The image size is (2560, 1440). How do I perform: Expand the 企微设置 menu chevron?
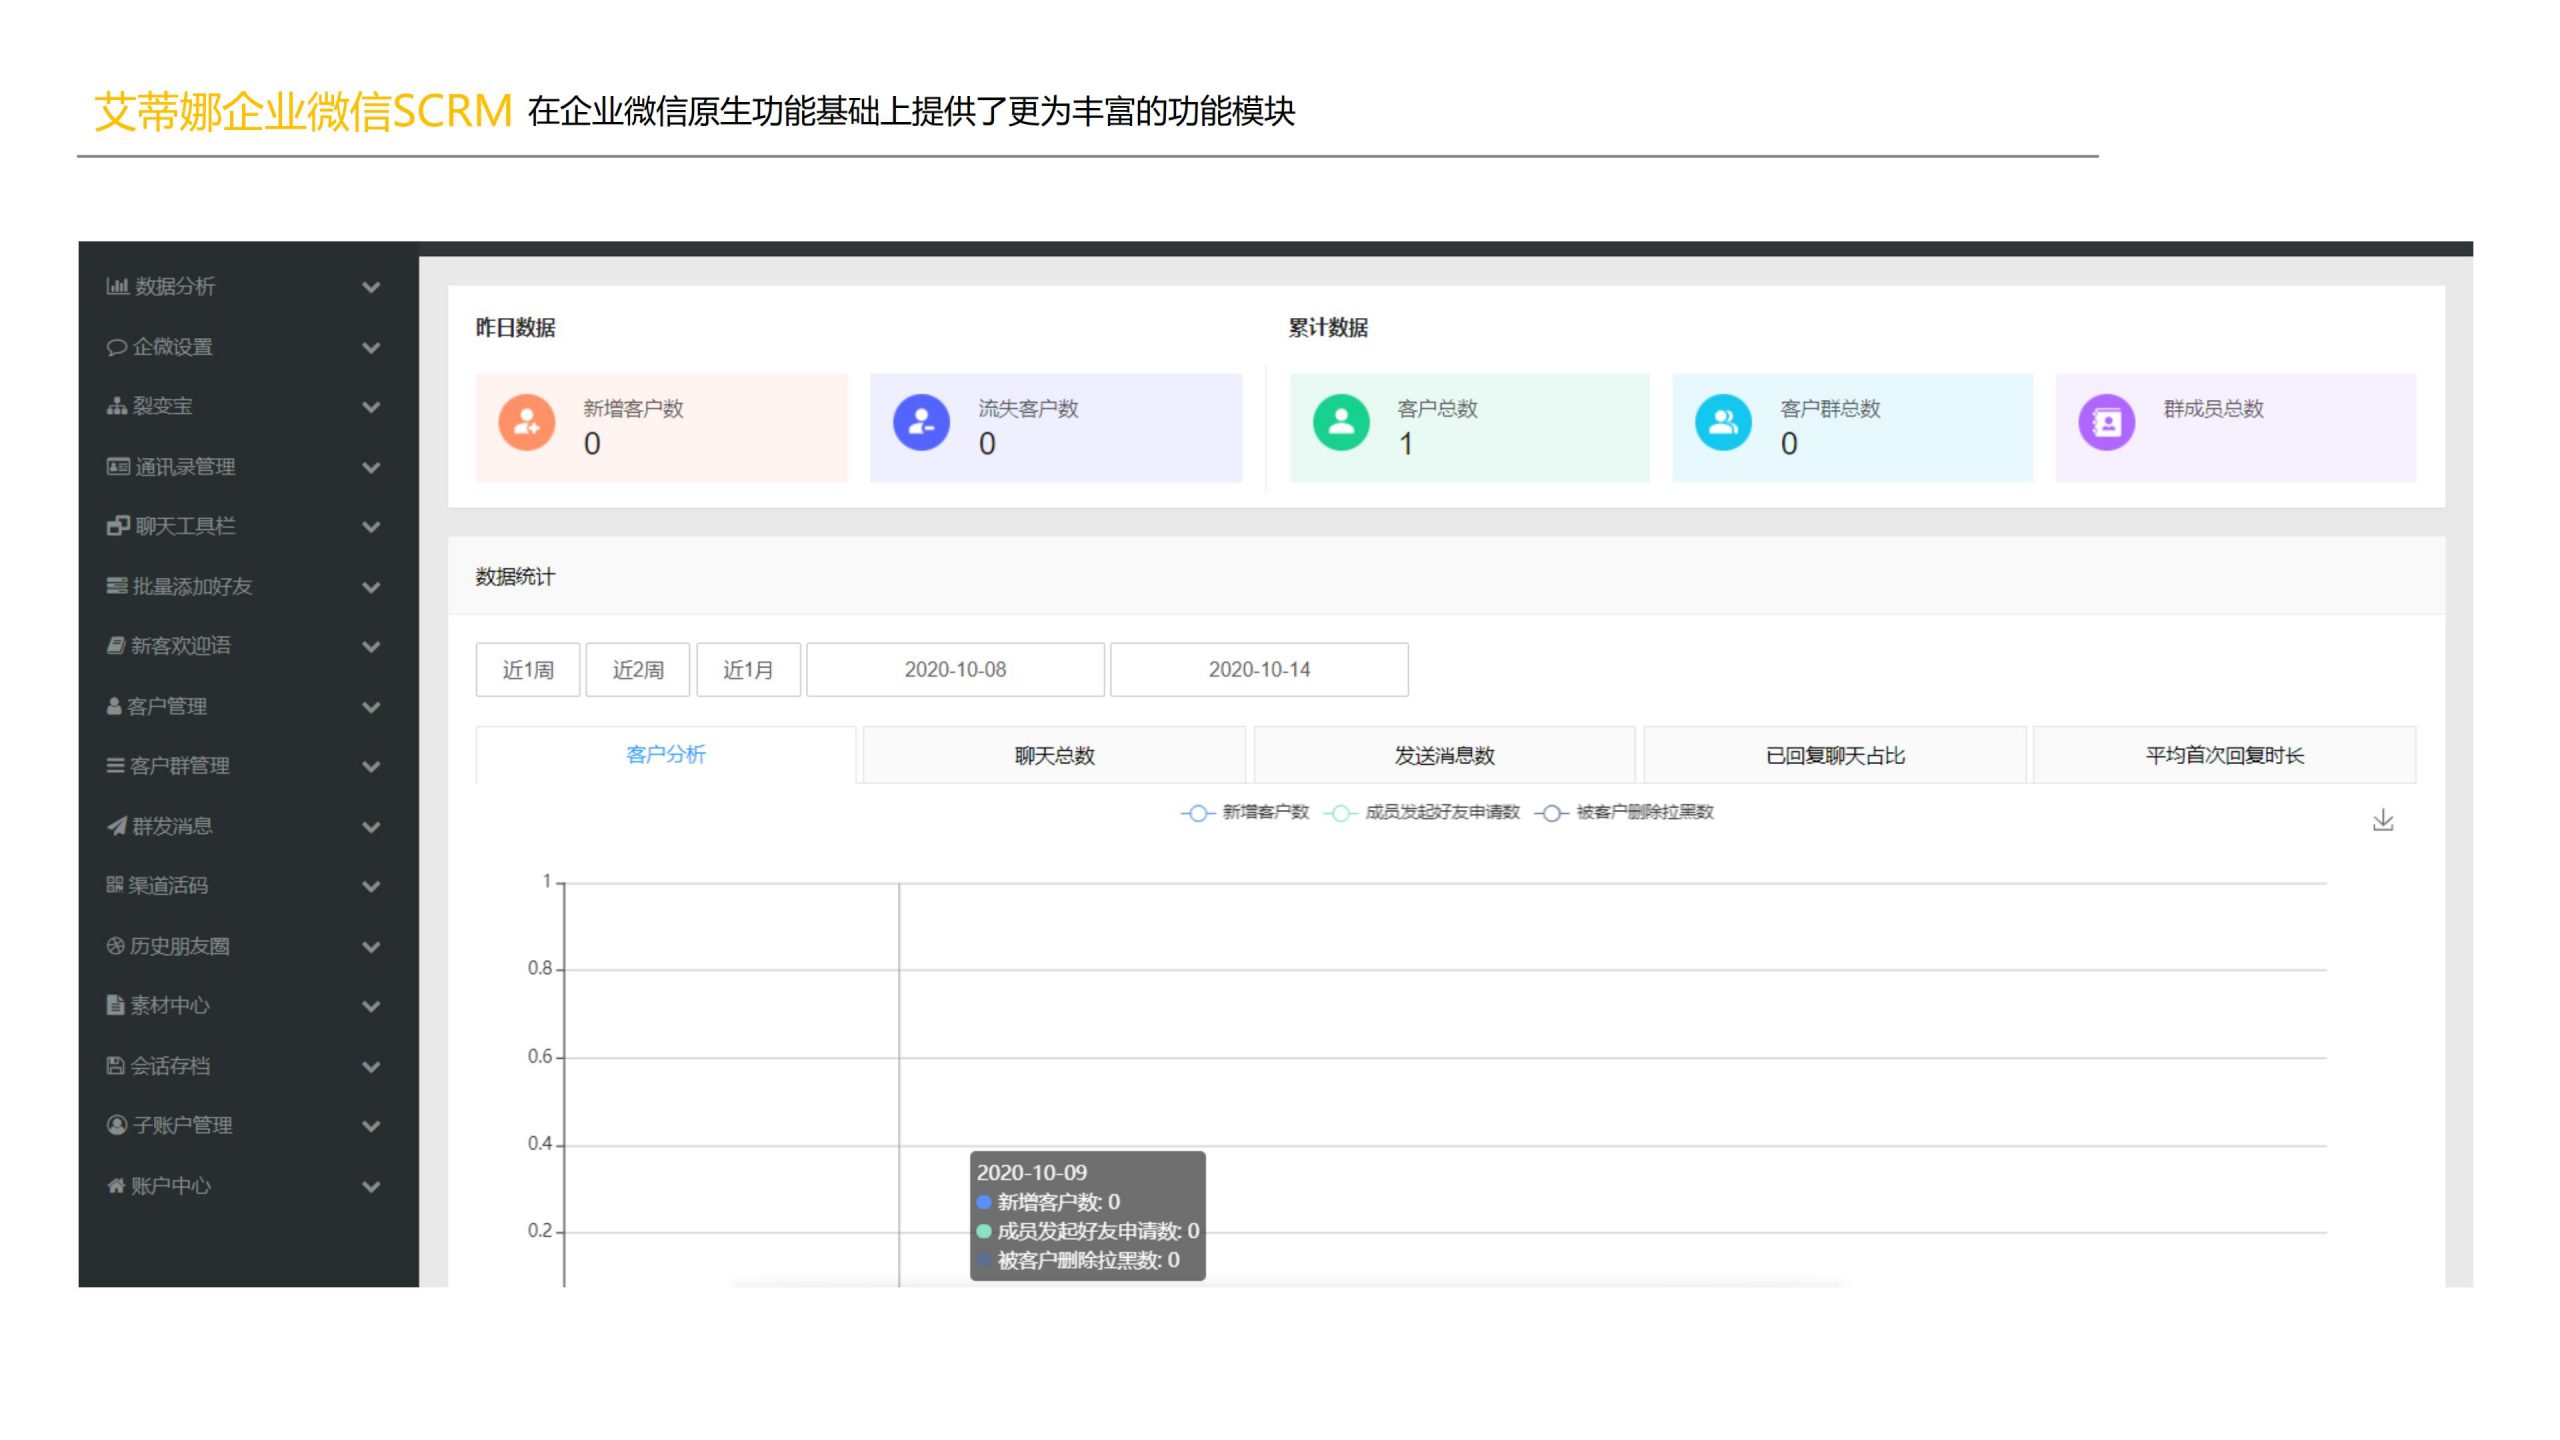coord(371,347)
